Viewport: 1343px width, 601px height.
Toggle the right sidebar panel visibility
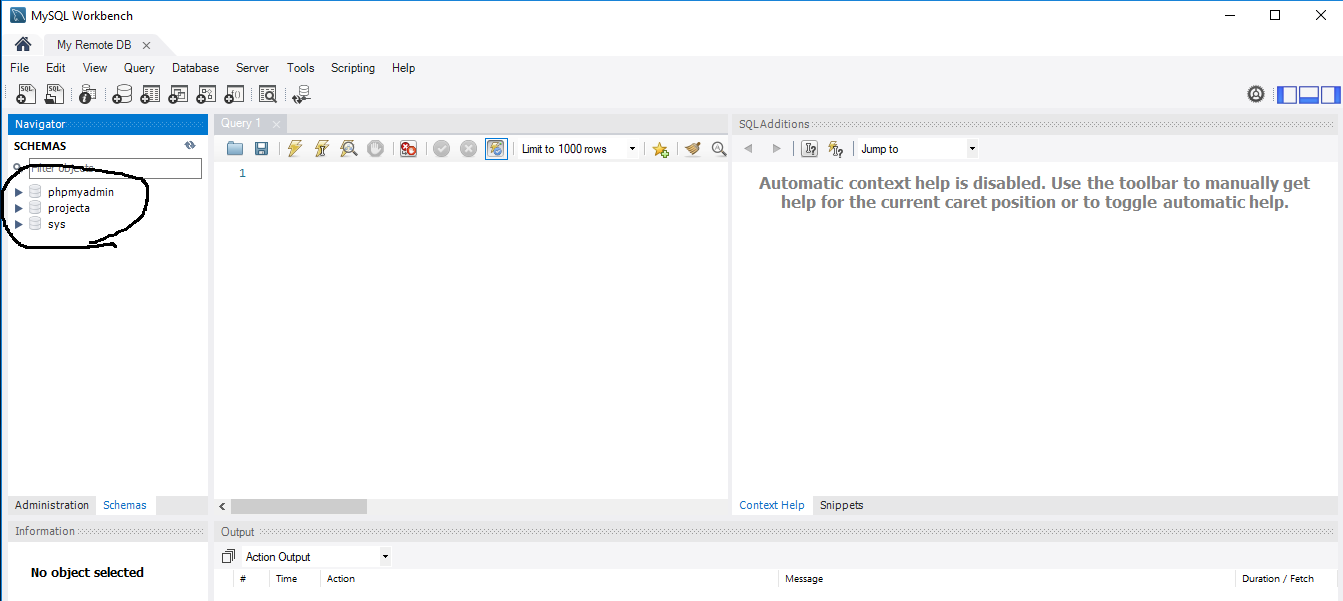pyautogui.click(x=1330, y=95)
